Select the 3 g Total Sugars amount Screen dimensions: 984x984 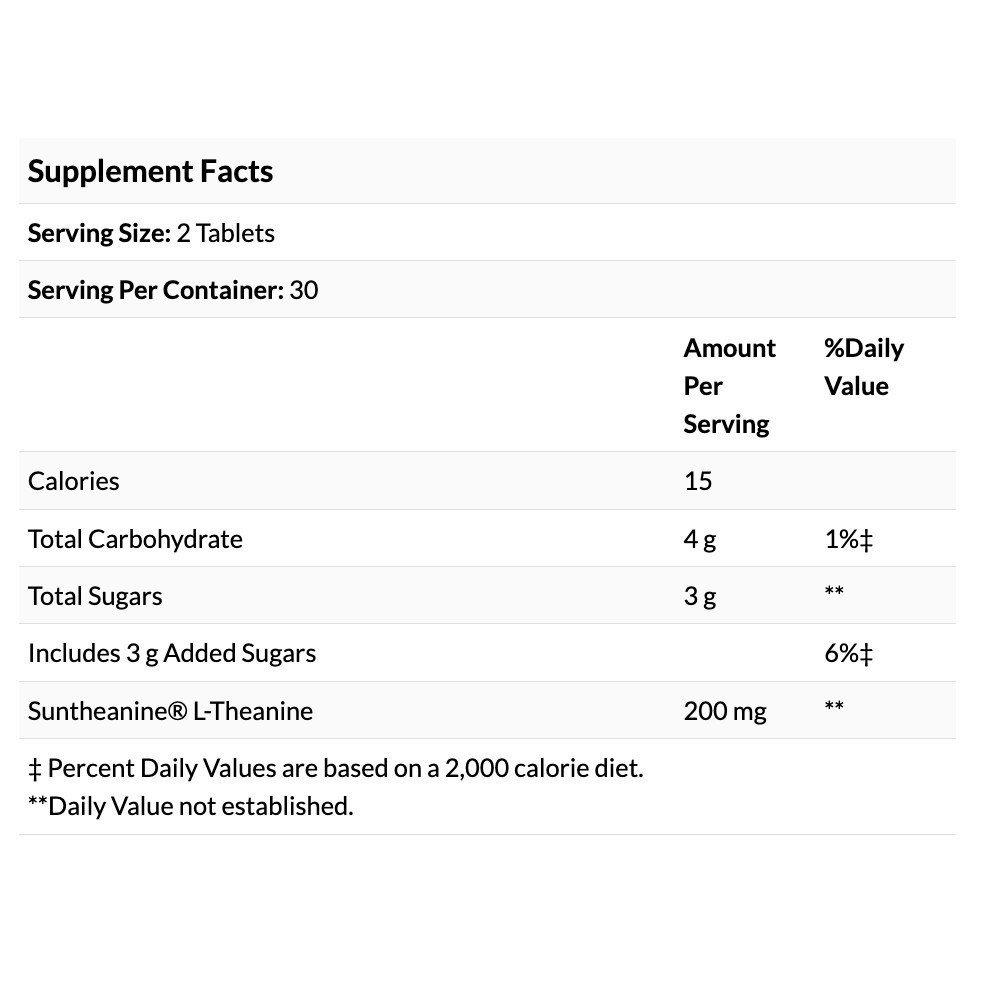pyautogui.click(x=700, y=596)
